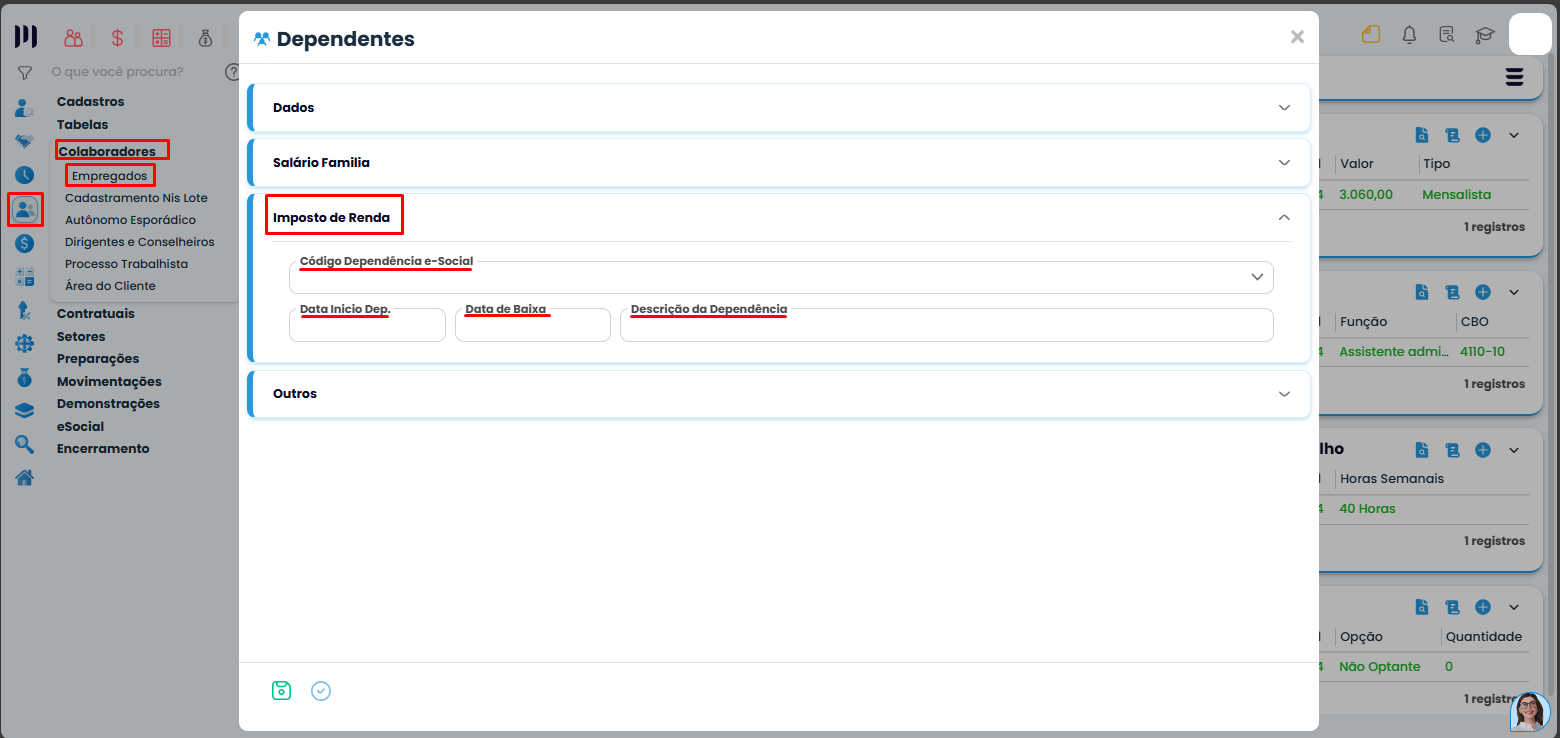Click the filter funnel icon beside the search
This screenshot has width=1560, height=738.
tap(25, 72)
